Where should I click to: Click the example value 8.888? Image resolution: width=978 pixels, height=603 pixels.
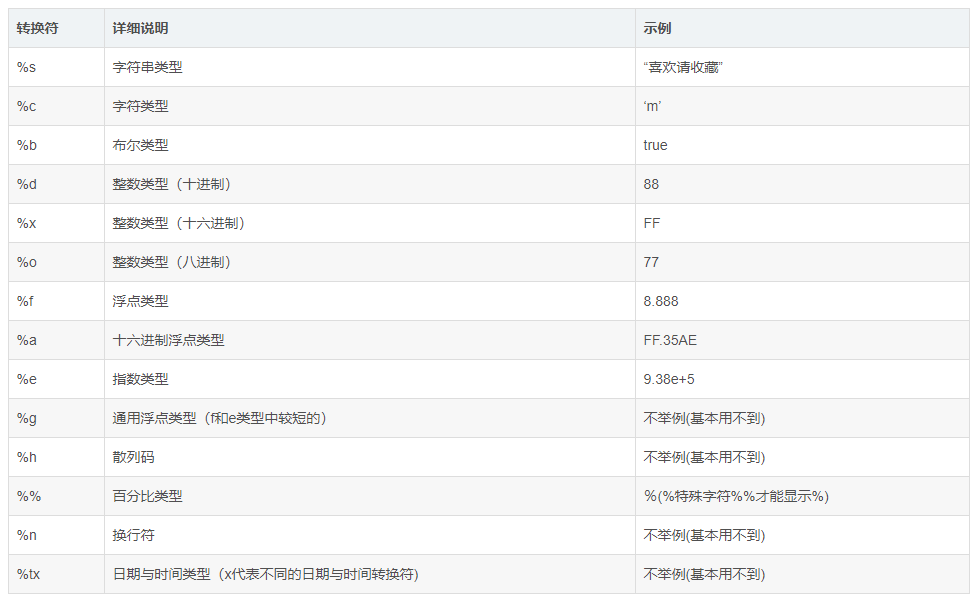[x=661, y=301]
